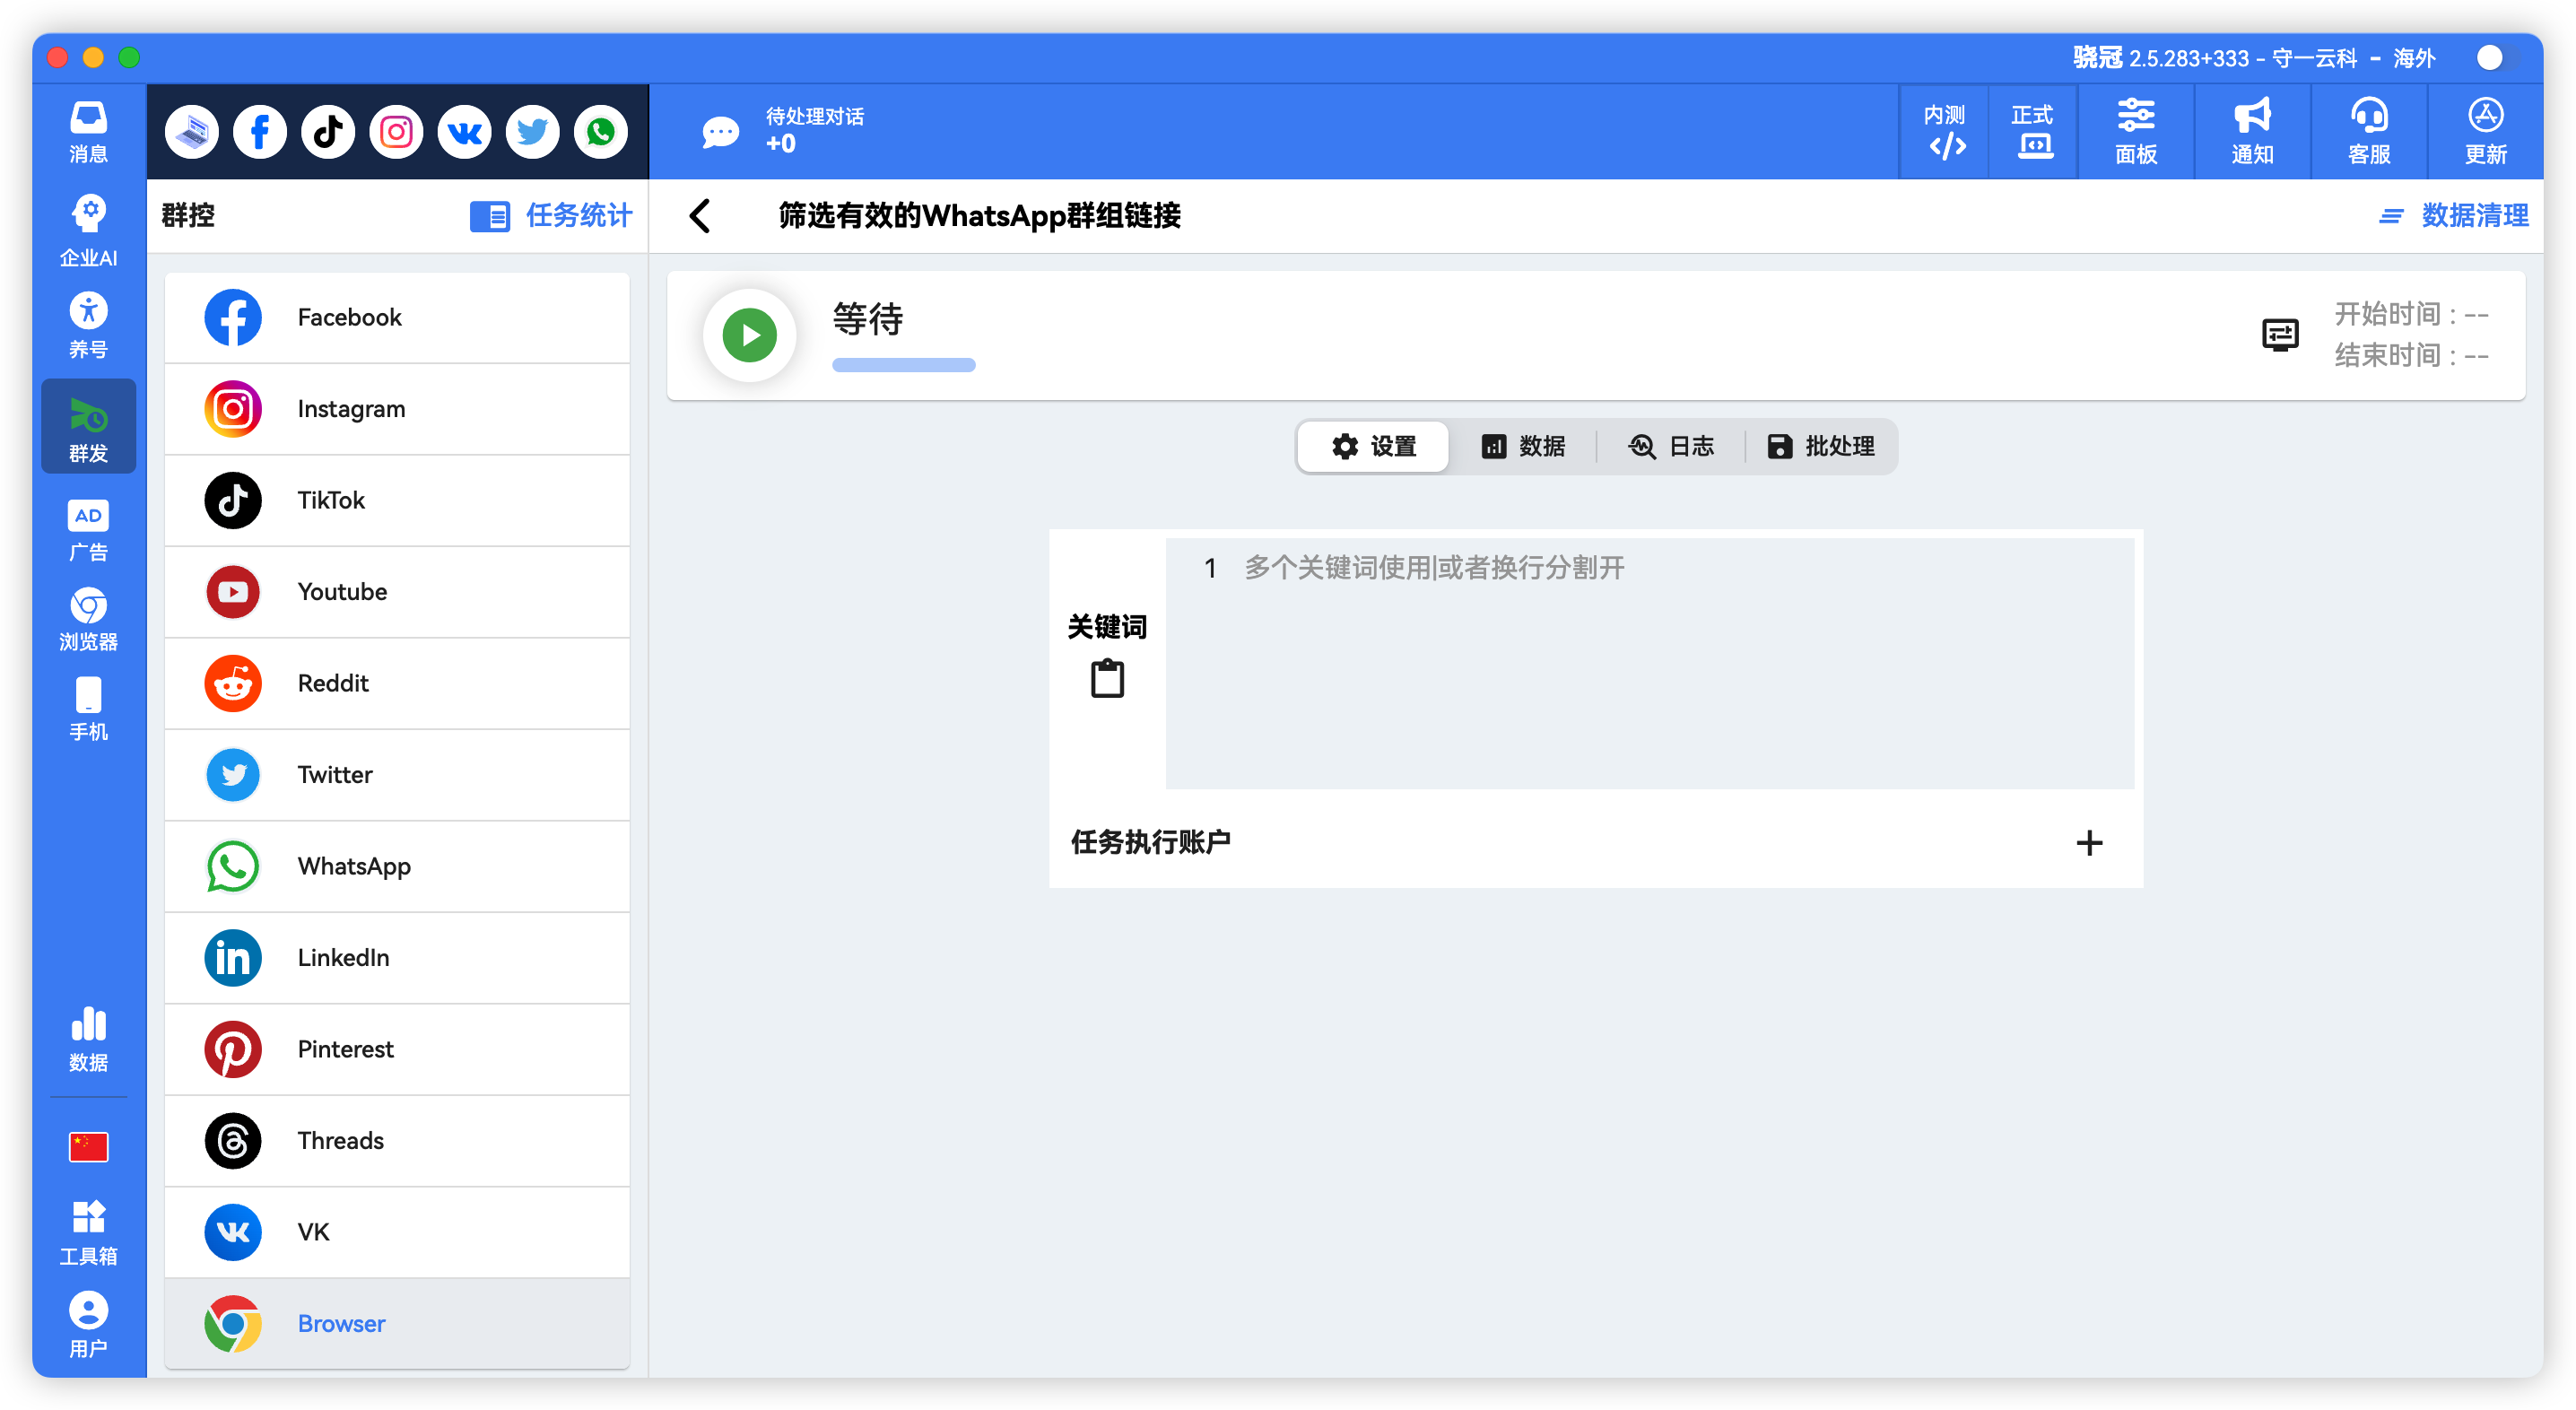Open 任务统计 task statistics
2576x1410 pixels.
tap(551, 215)
